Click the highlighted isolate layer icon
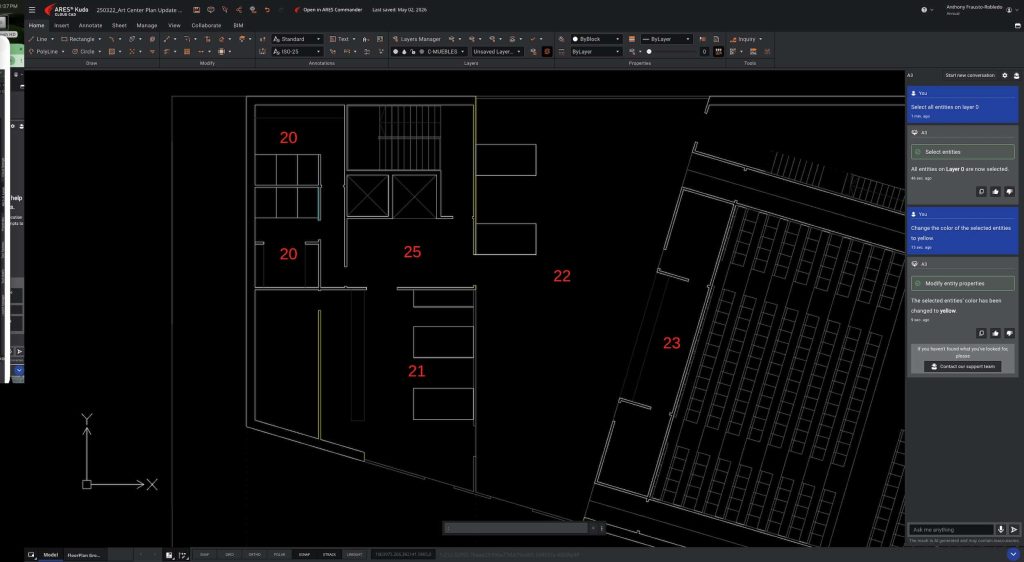The height and width of the screenshot is (562, 1024). [x=547, y=52]
